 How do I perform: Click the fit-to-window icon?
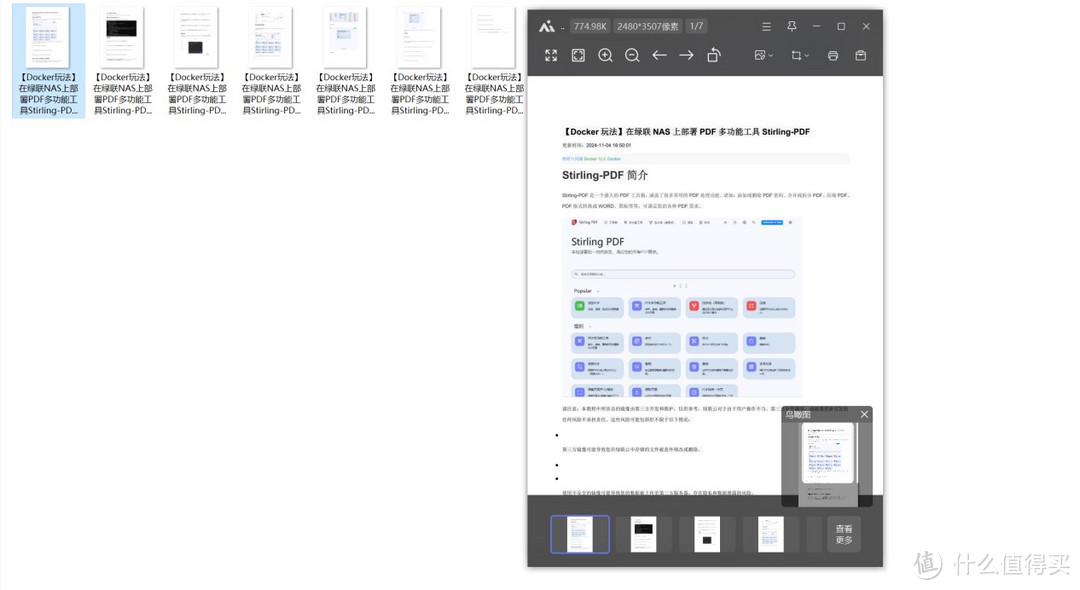[578, 56]
